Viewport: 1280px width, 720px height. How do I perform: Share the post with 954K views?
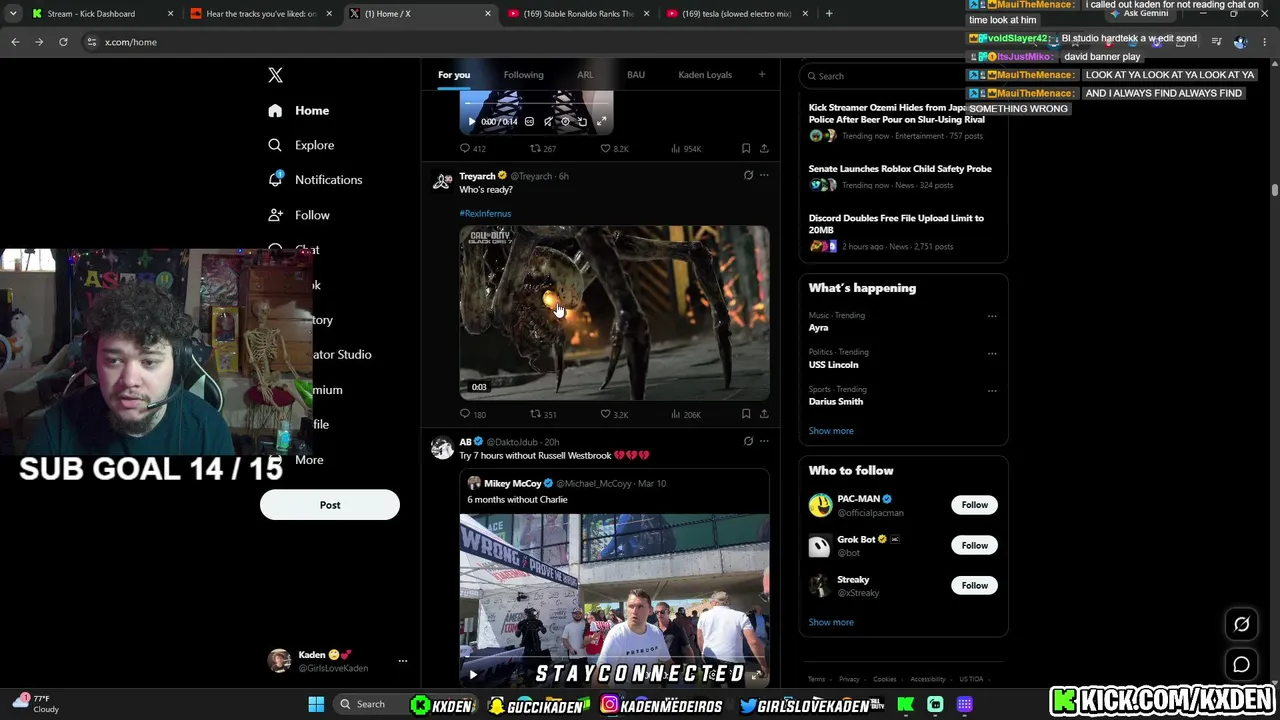click(764, 149)
